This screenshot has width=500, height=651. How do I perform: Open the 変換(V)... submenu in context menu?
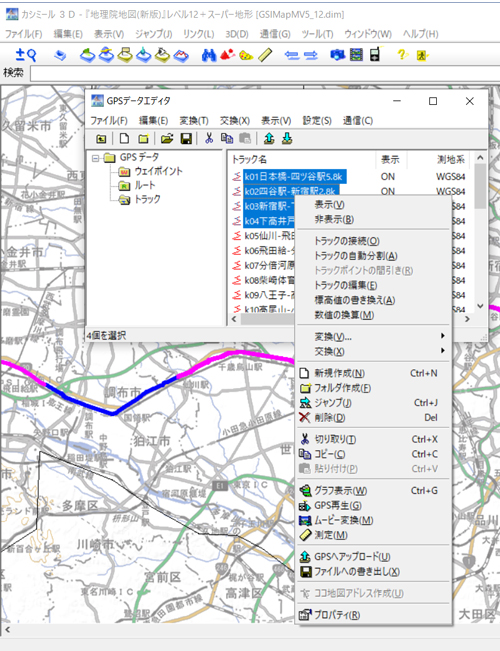point(374,337)
